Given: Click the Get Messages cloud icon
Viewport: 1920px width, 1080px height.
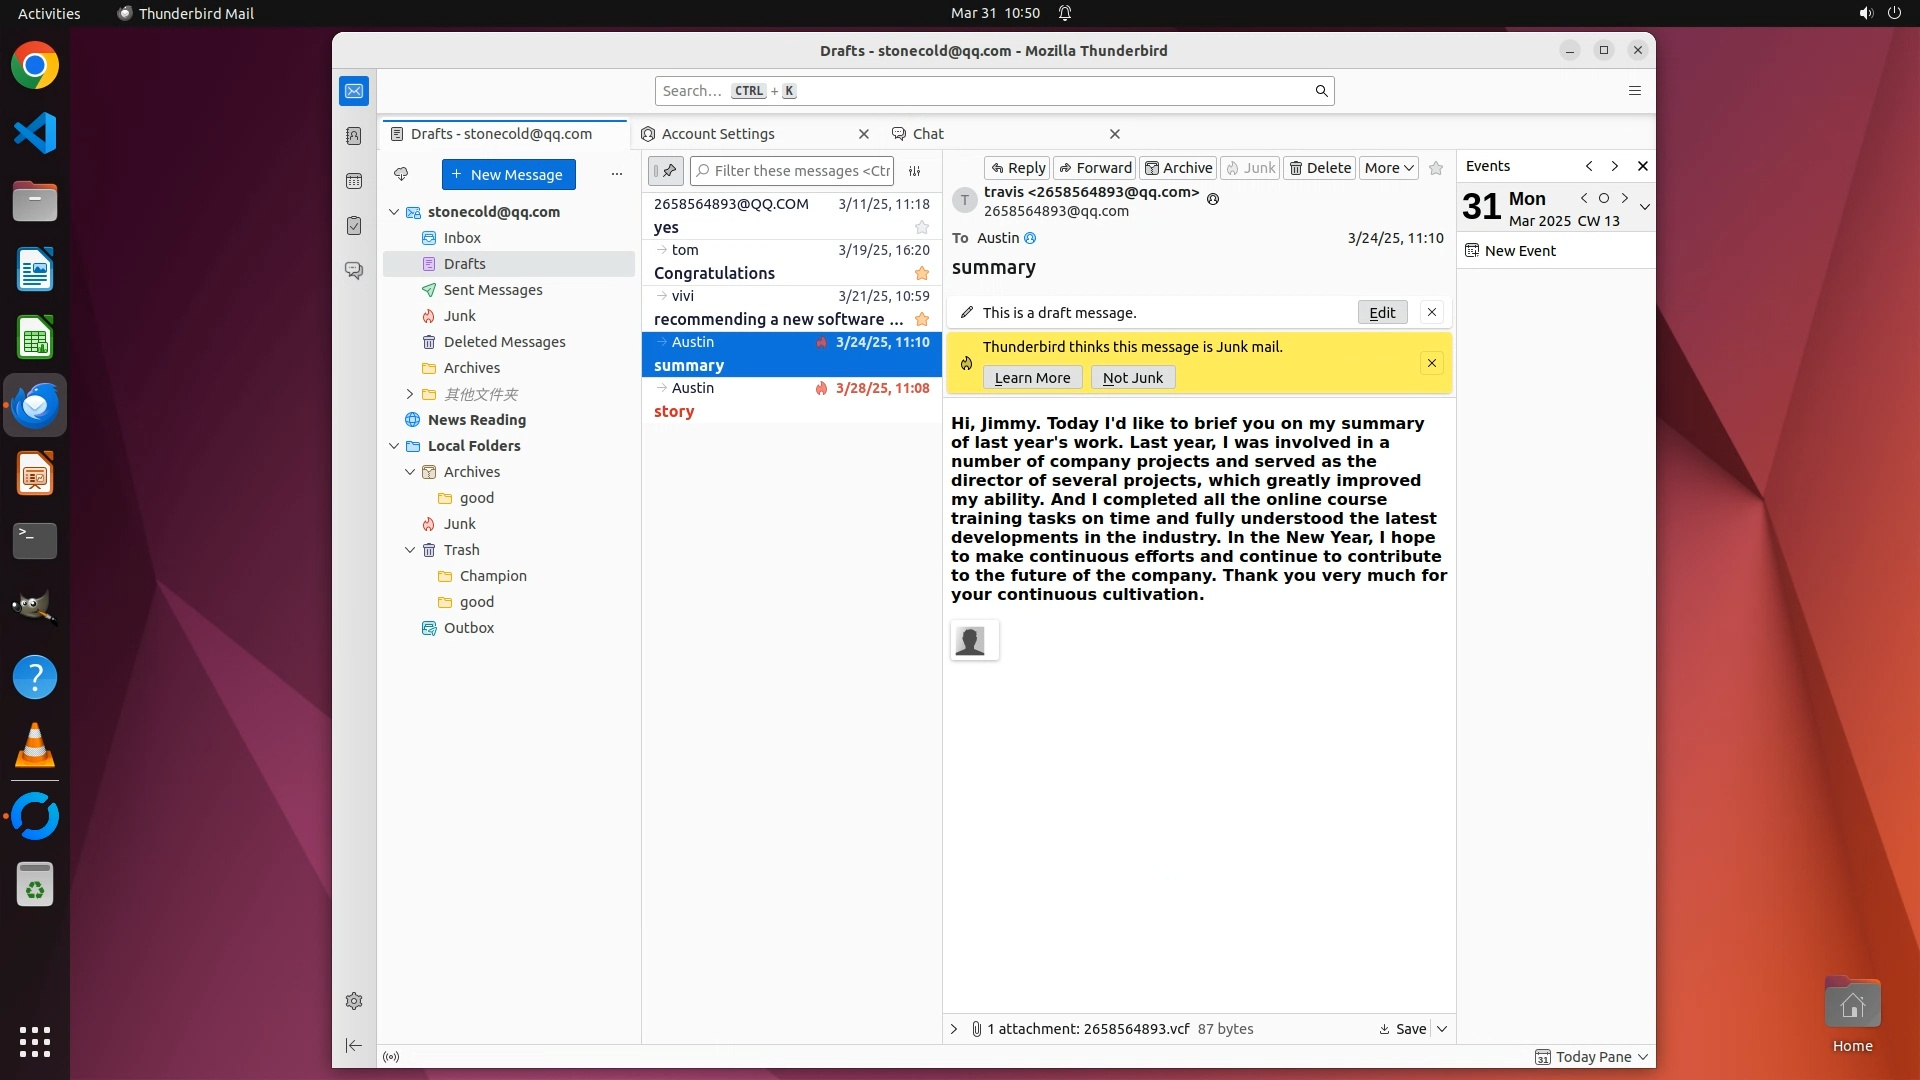Looking at the screenshot, I should coord(401,174).
